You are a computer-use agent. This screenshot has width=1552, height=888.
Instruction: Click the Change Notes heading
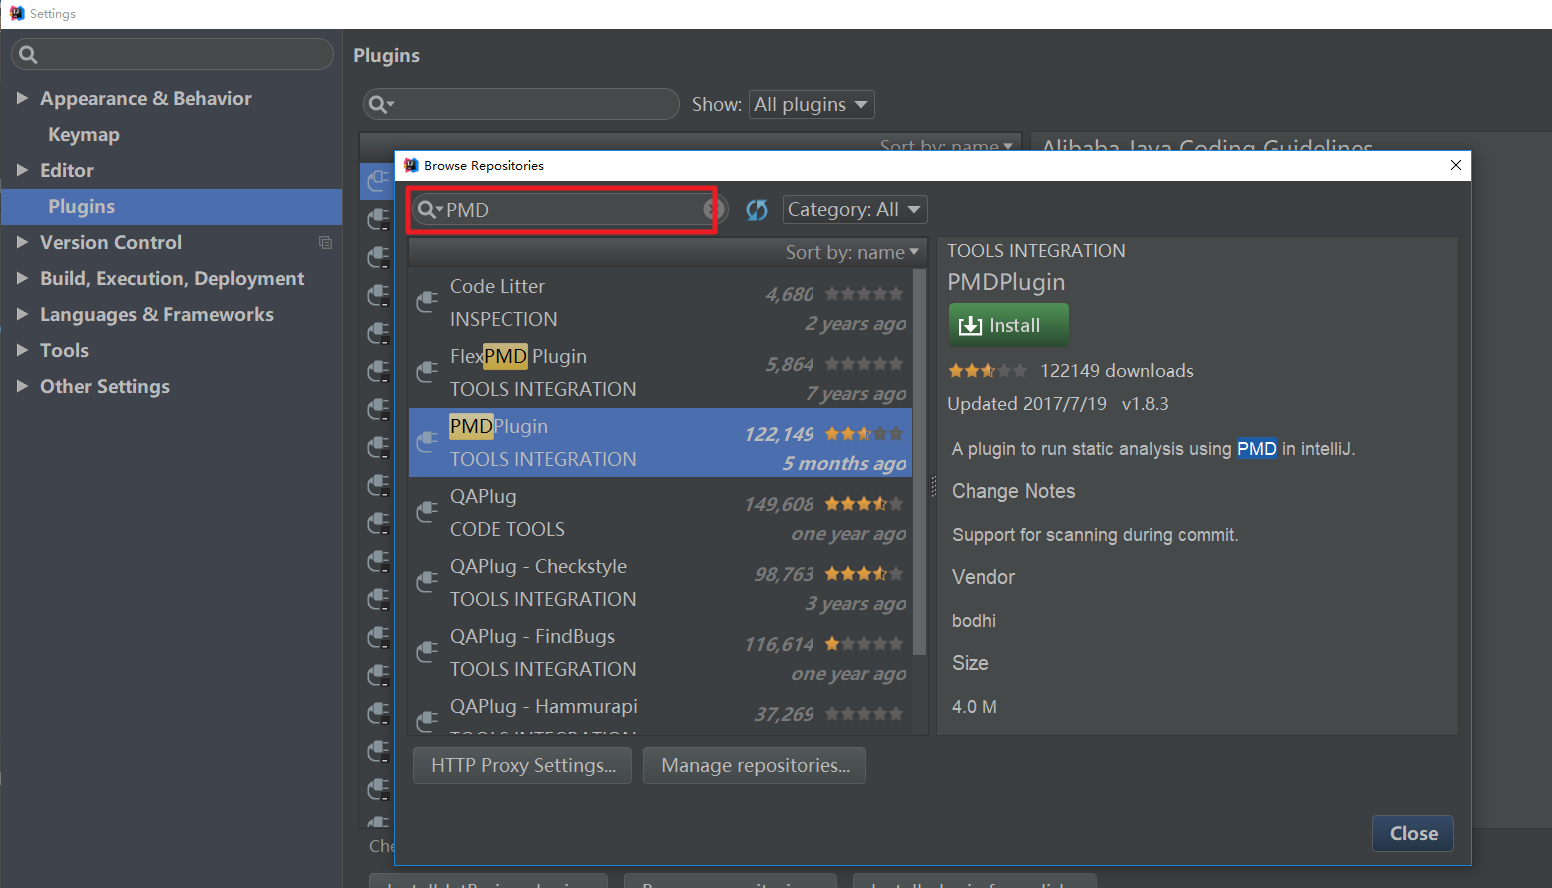pyautogui.click(x=1014, y=491)
